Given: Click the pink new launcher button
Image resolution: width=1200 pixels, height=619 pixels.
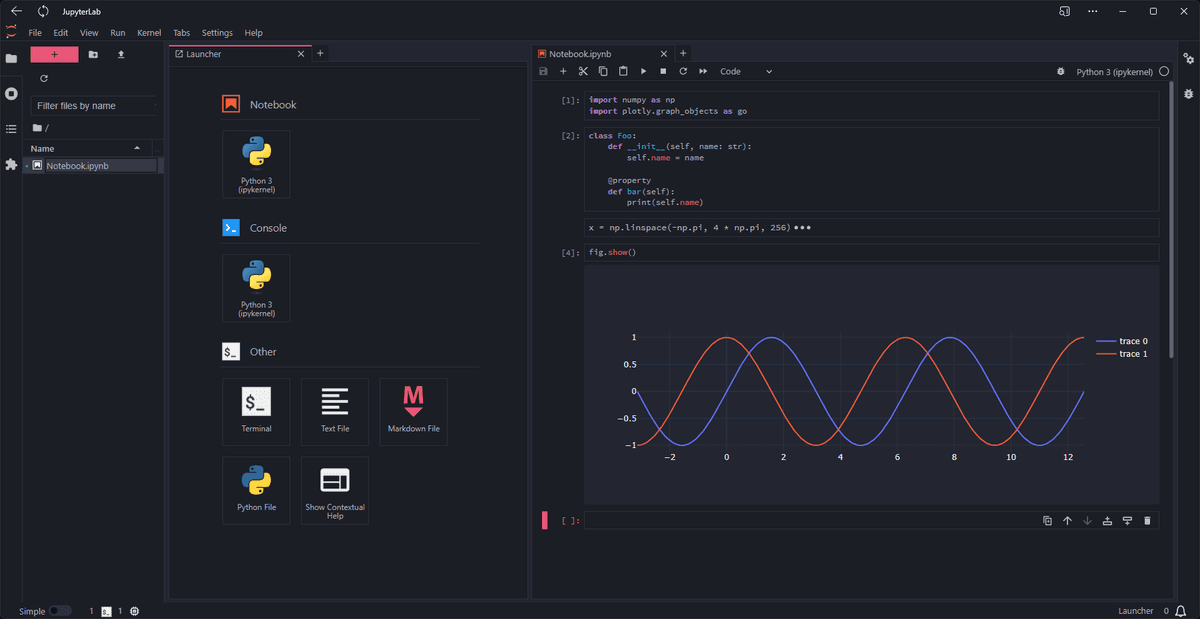Looking at the screenshot, I should coord(54,55).
